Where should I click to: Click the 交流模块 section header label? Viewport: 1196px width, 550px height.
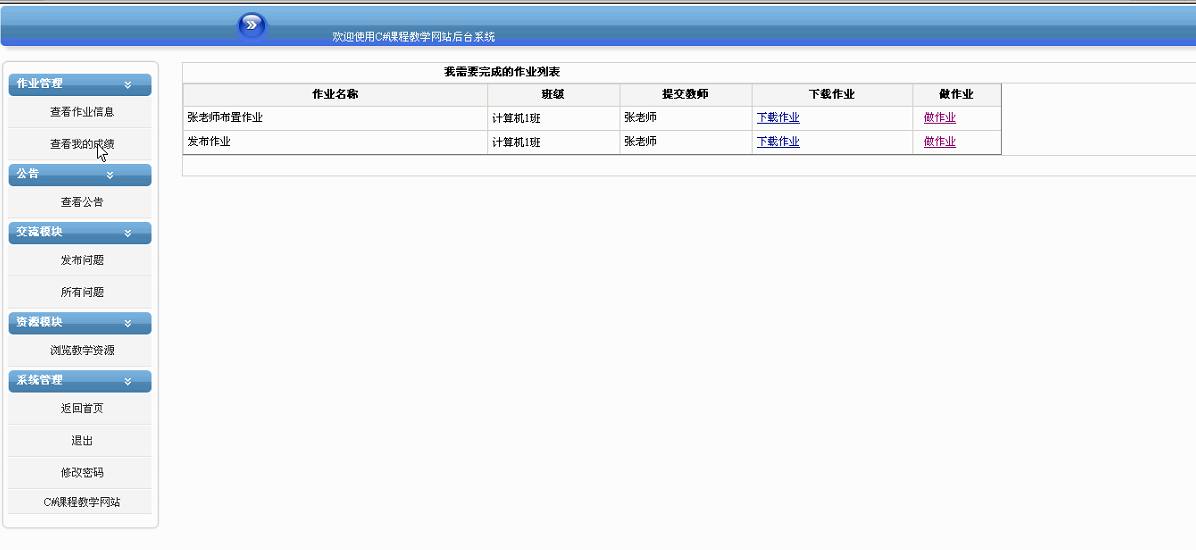[40, 232]
